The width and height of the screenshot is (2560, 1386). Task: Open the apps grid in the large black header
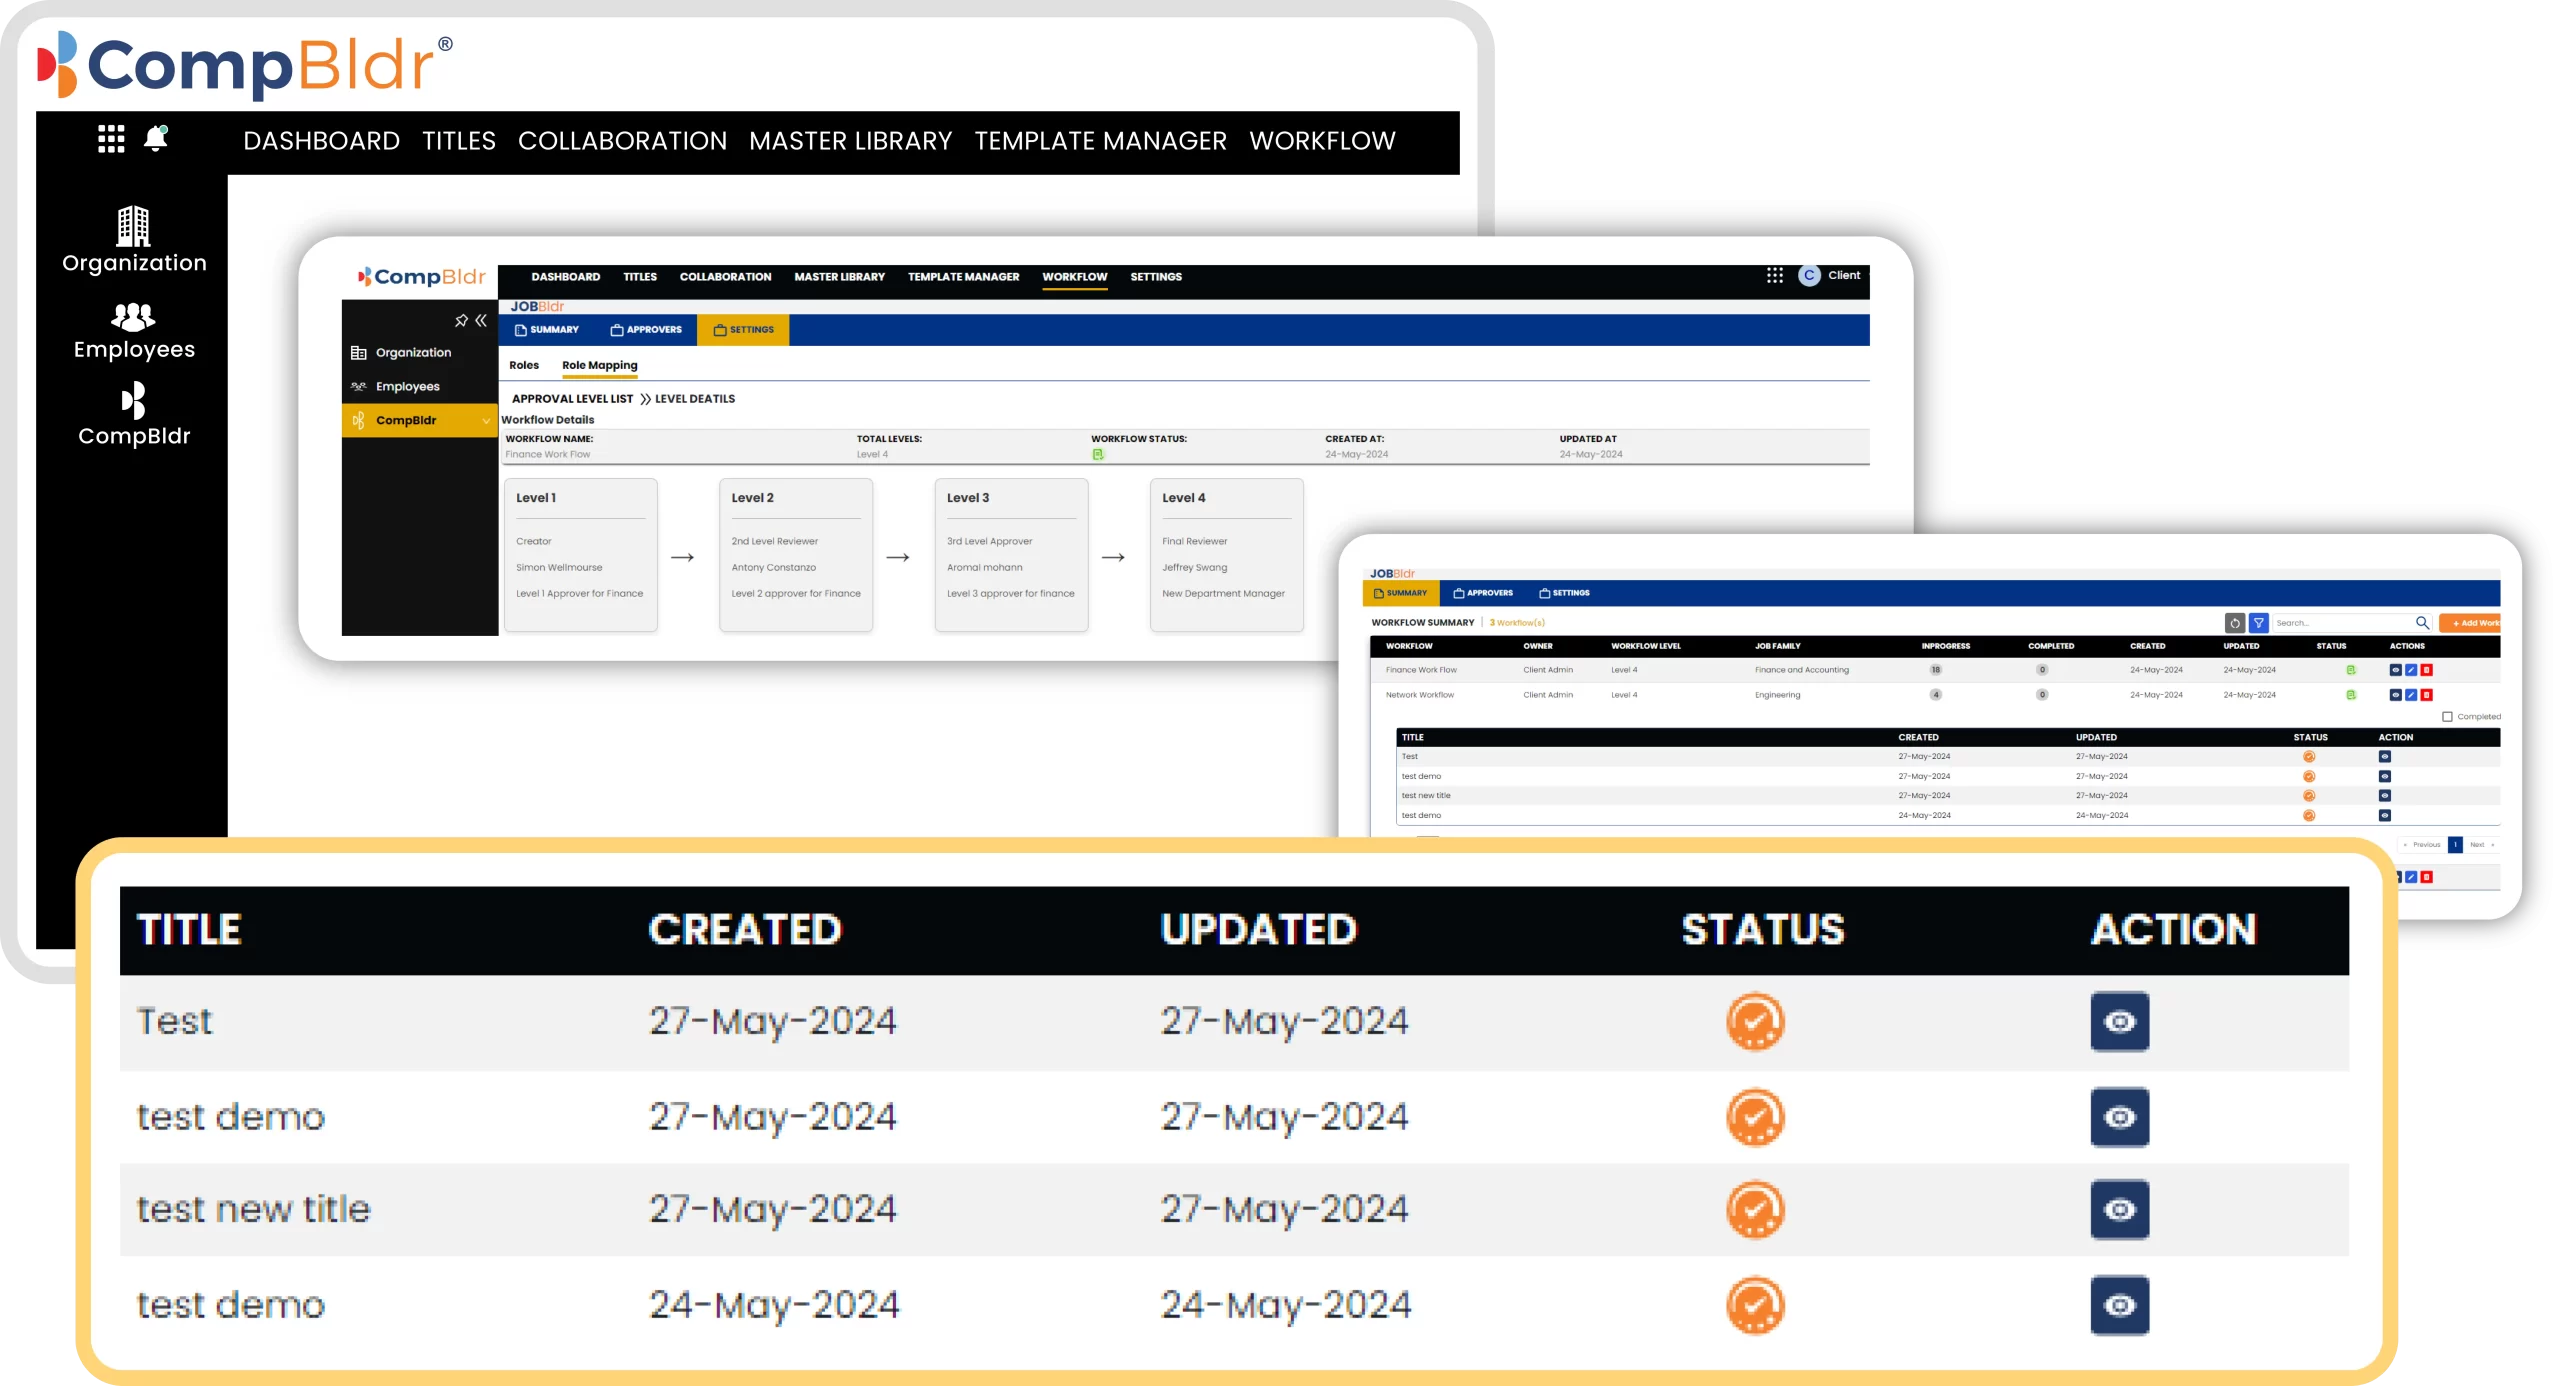point(111,139)
